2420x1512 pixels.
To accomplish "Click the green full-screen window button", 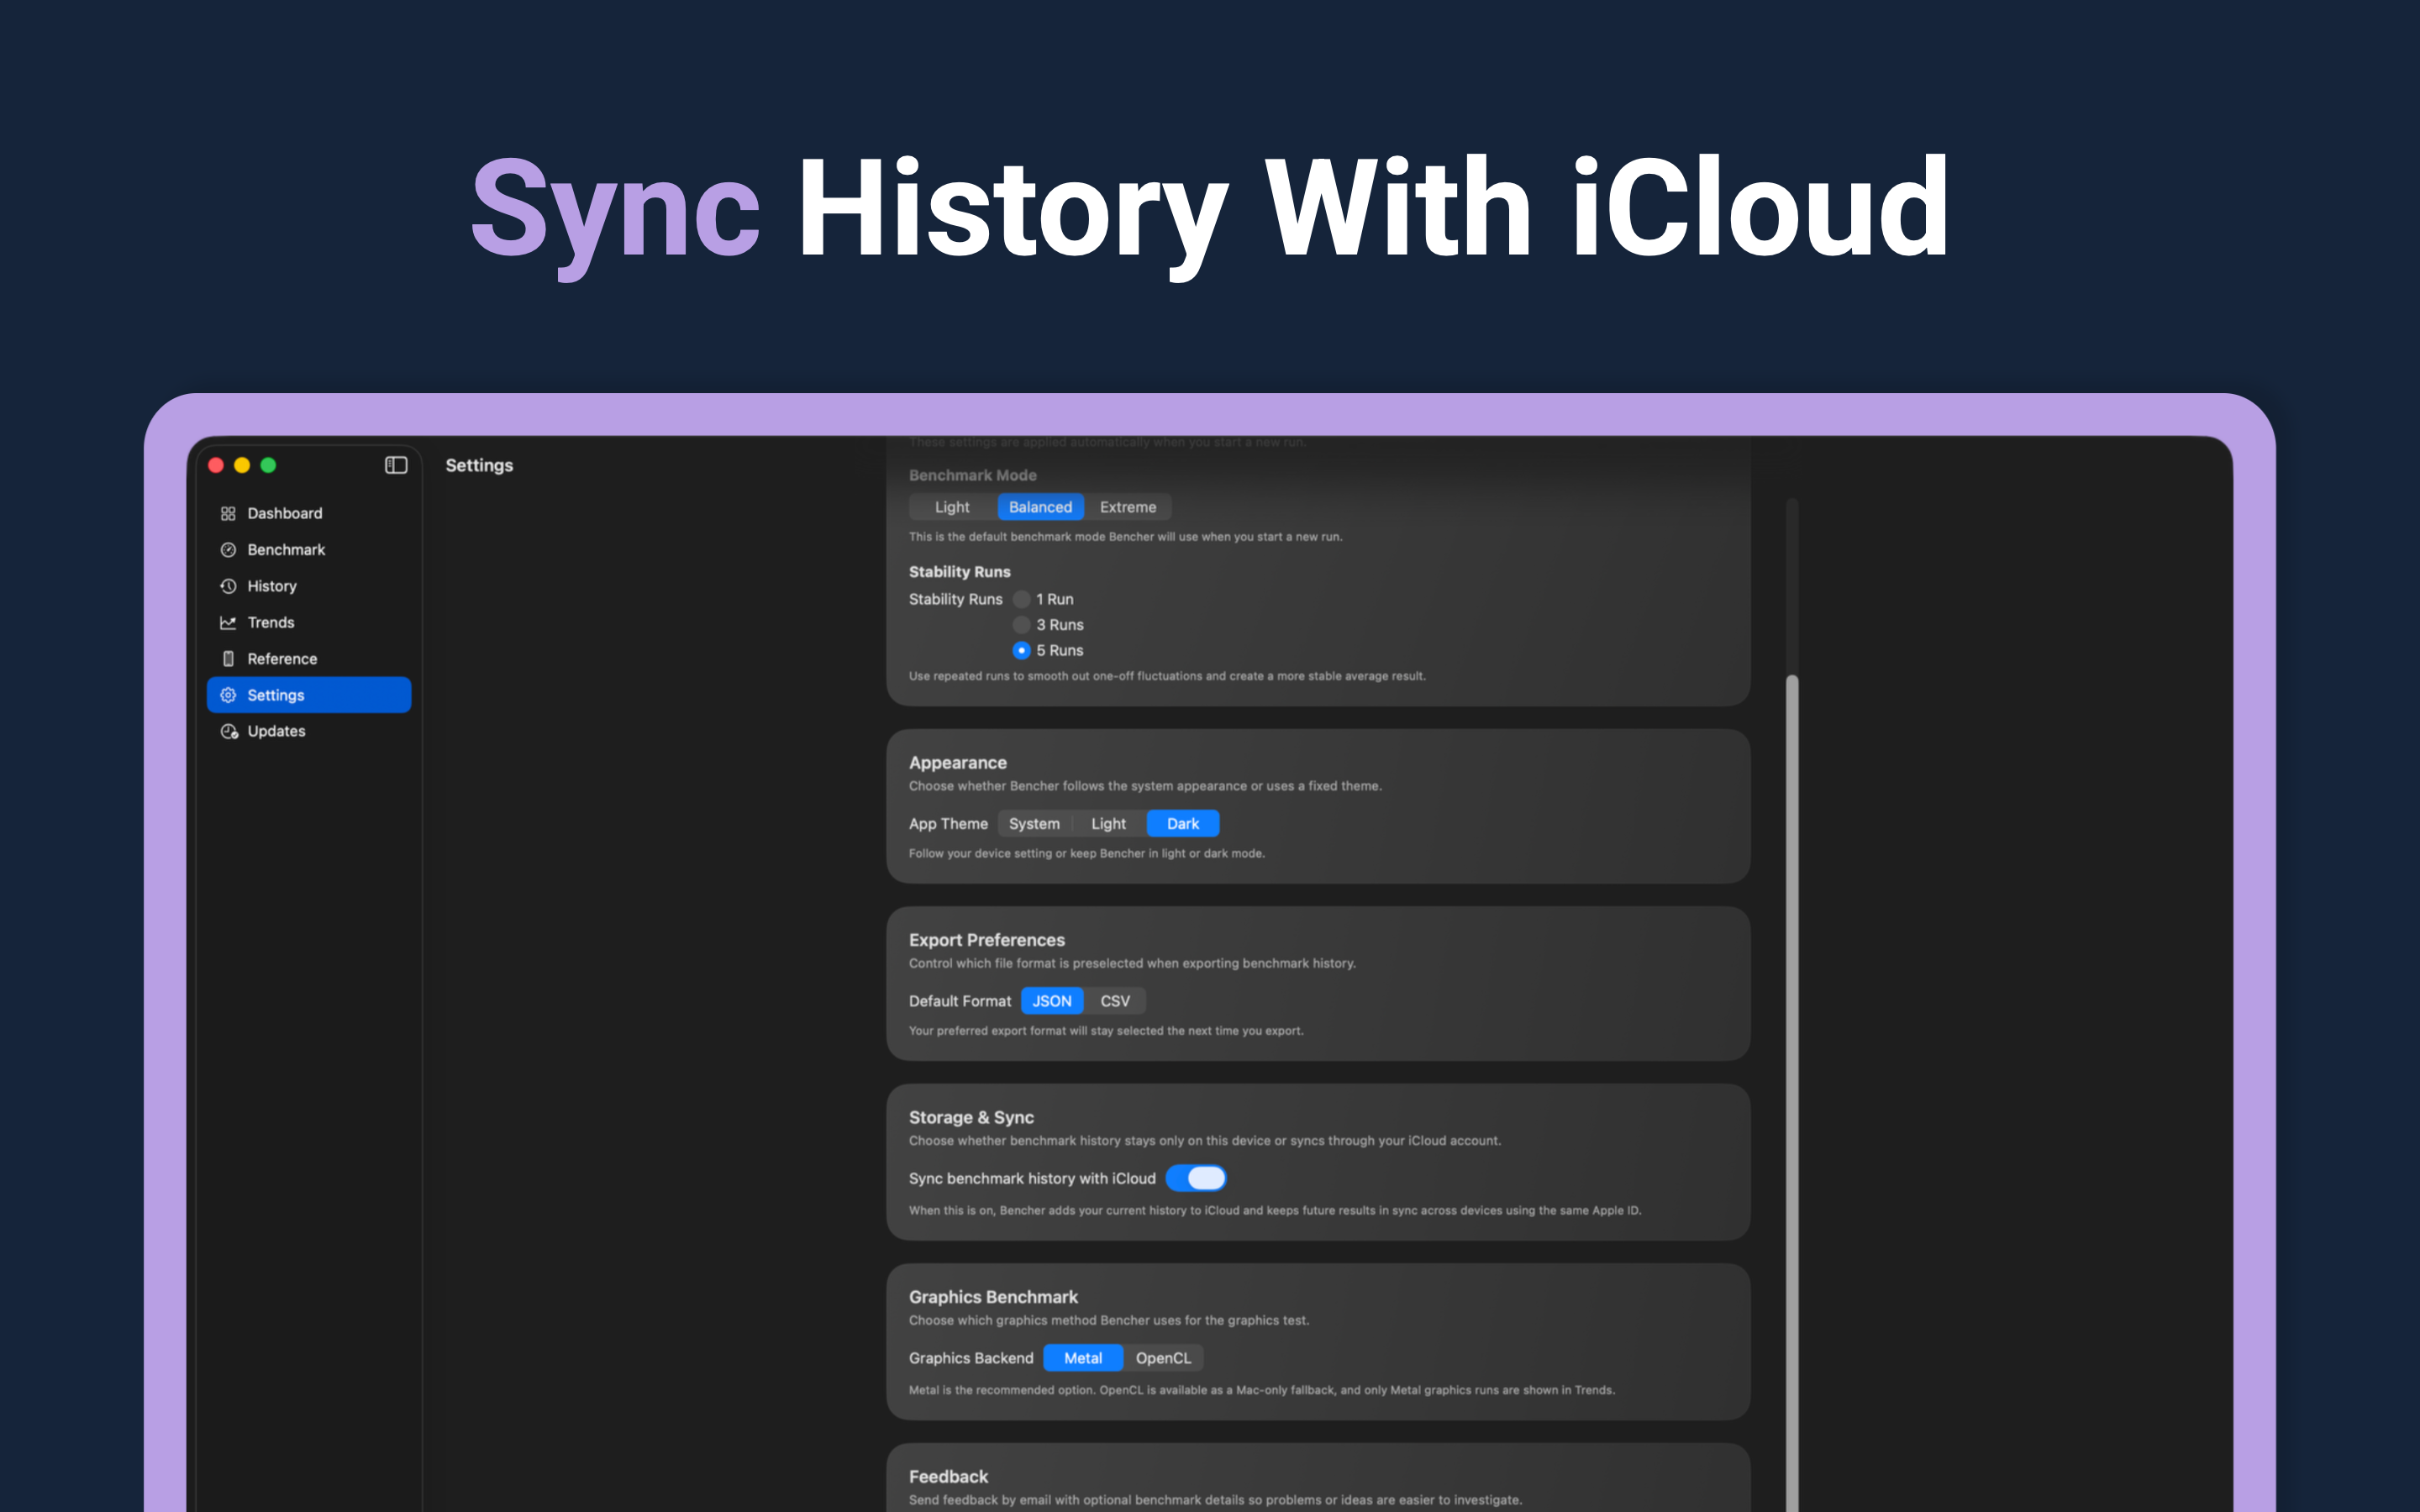I will (x=268, y=465).
